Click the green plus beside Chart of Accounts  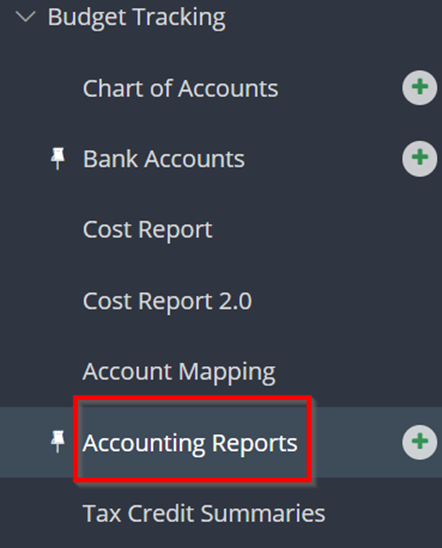pyautogui.click(x=420, y=87)
